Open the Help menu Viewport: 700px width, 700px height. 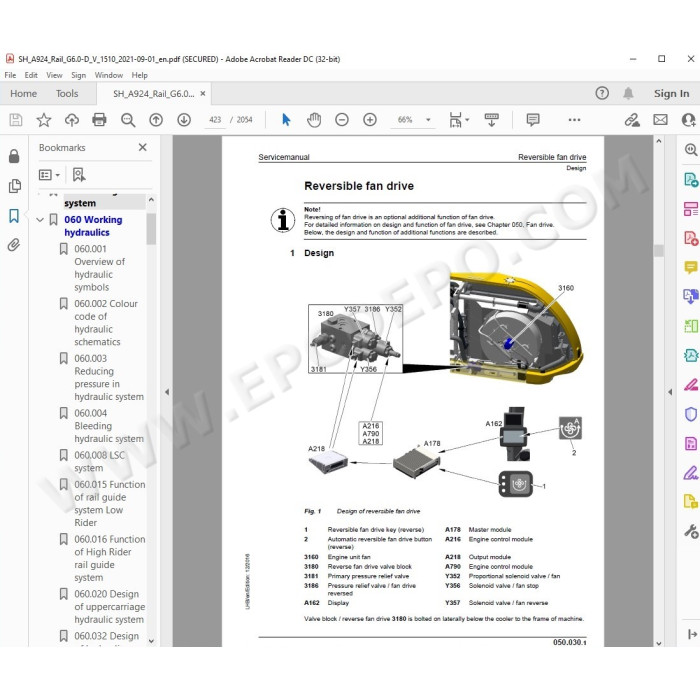click(x=139, y=75)
